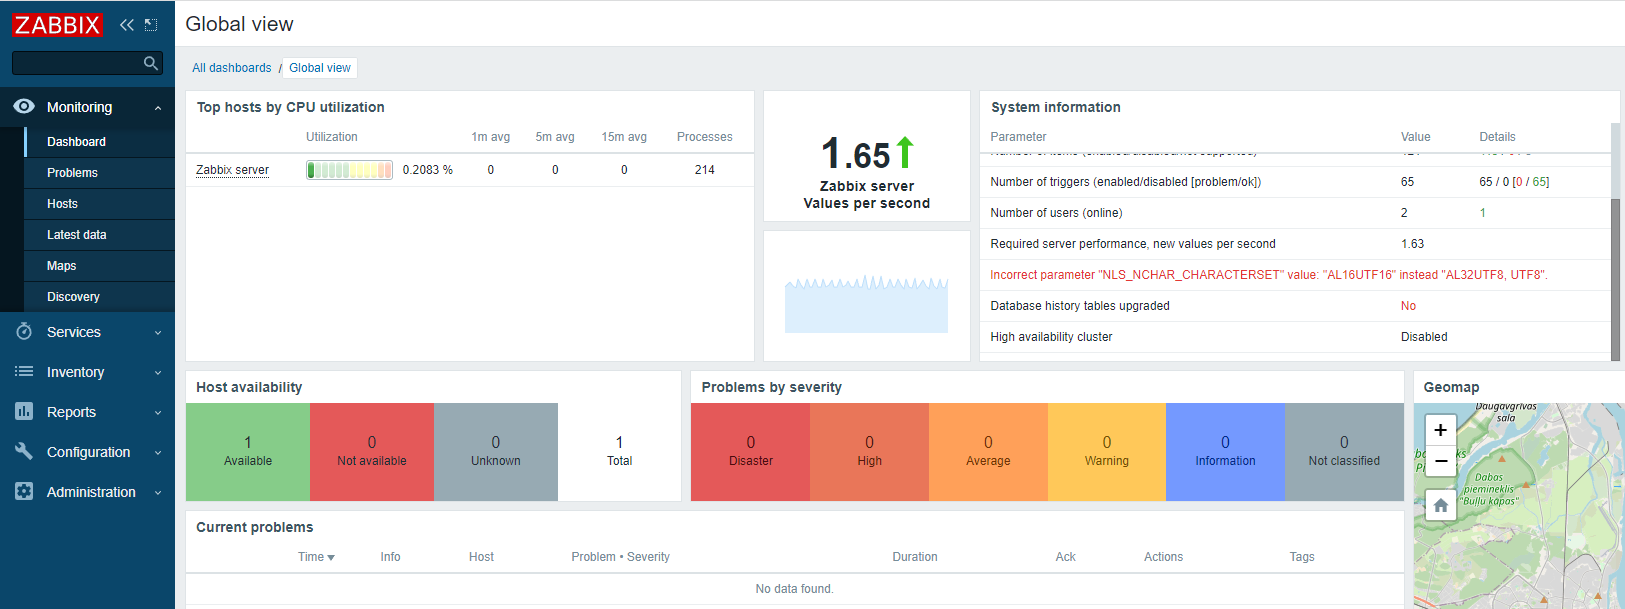Expand the Services menu section

tap(158, 333)
